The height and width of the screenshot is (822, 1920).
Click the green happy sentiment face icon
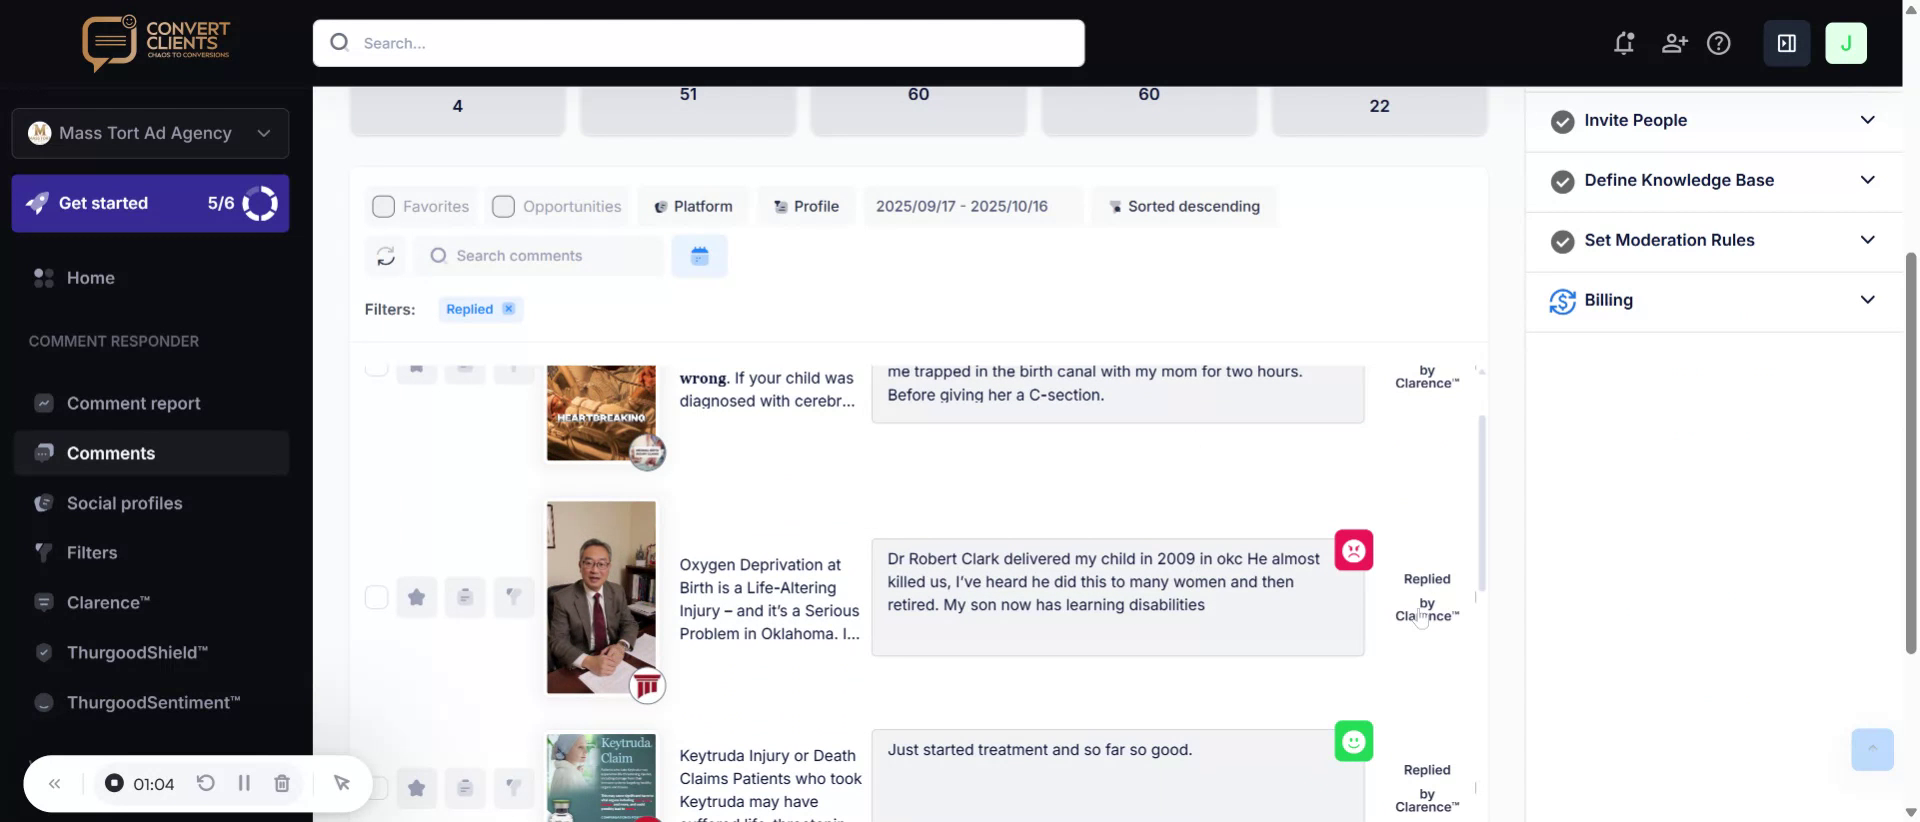pyautogui.click(x=1354, y=741)
